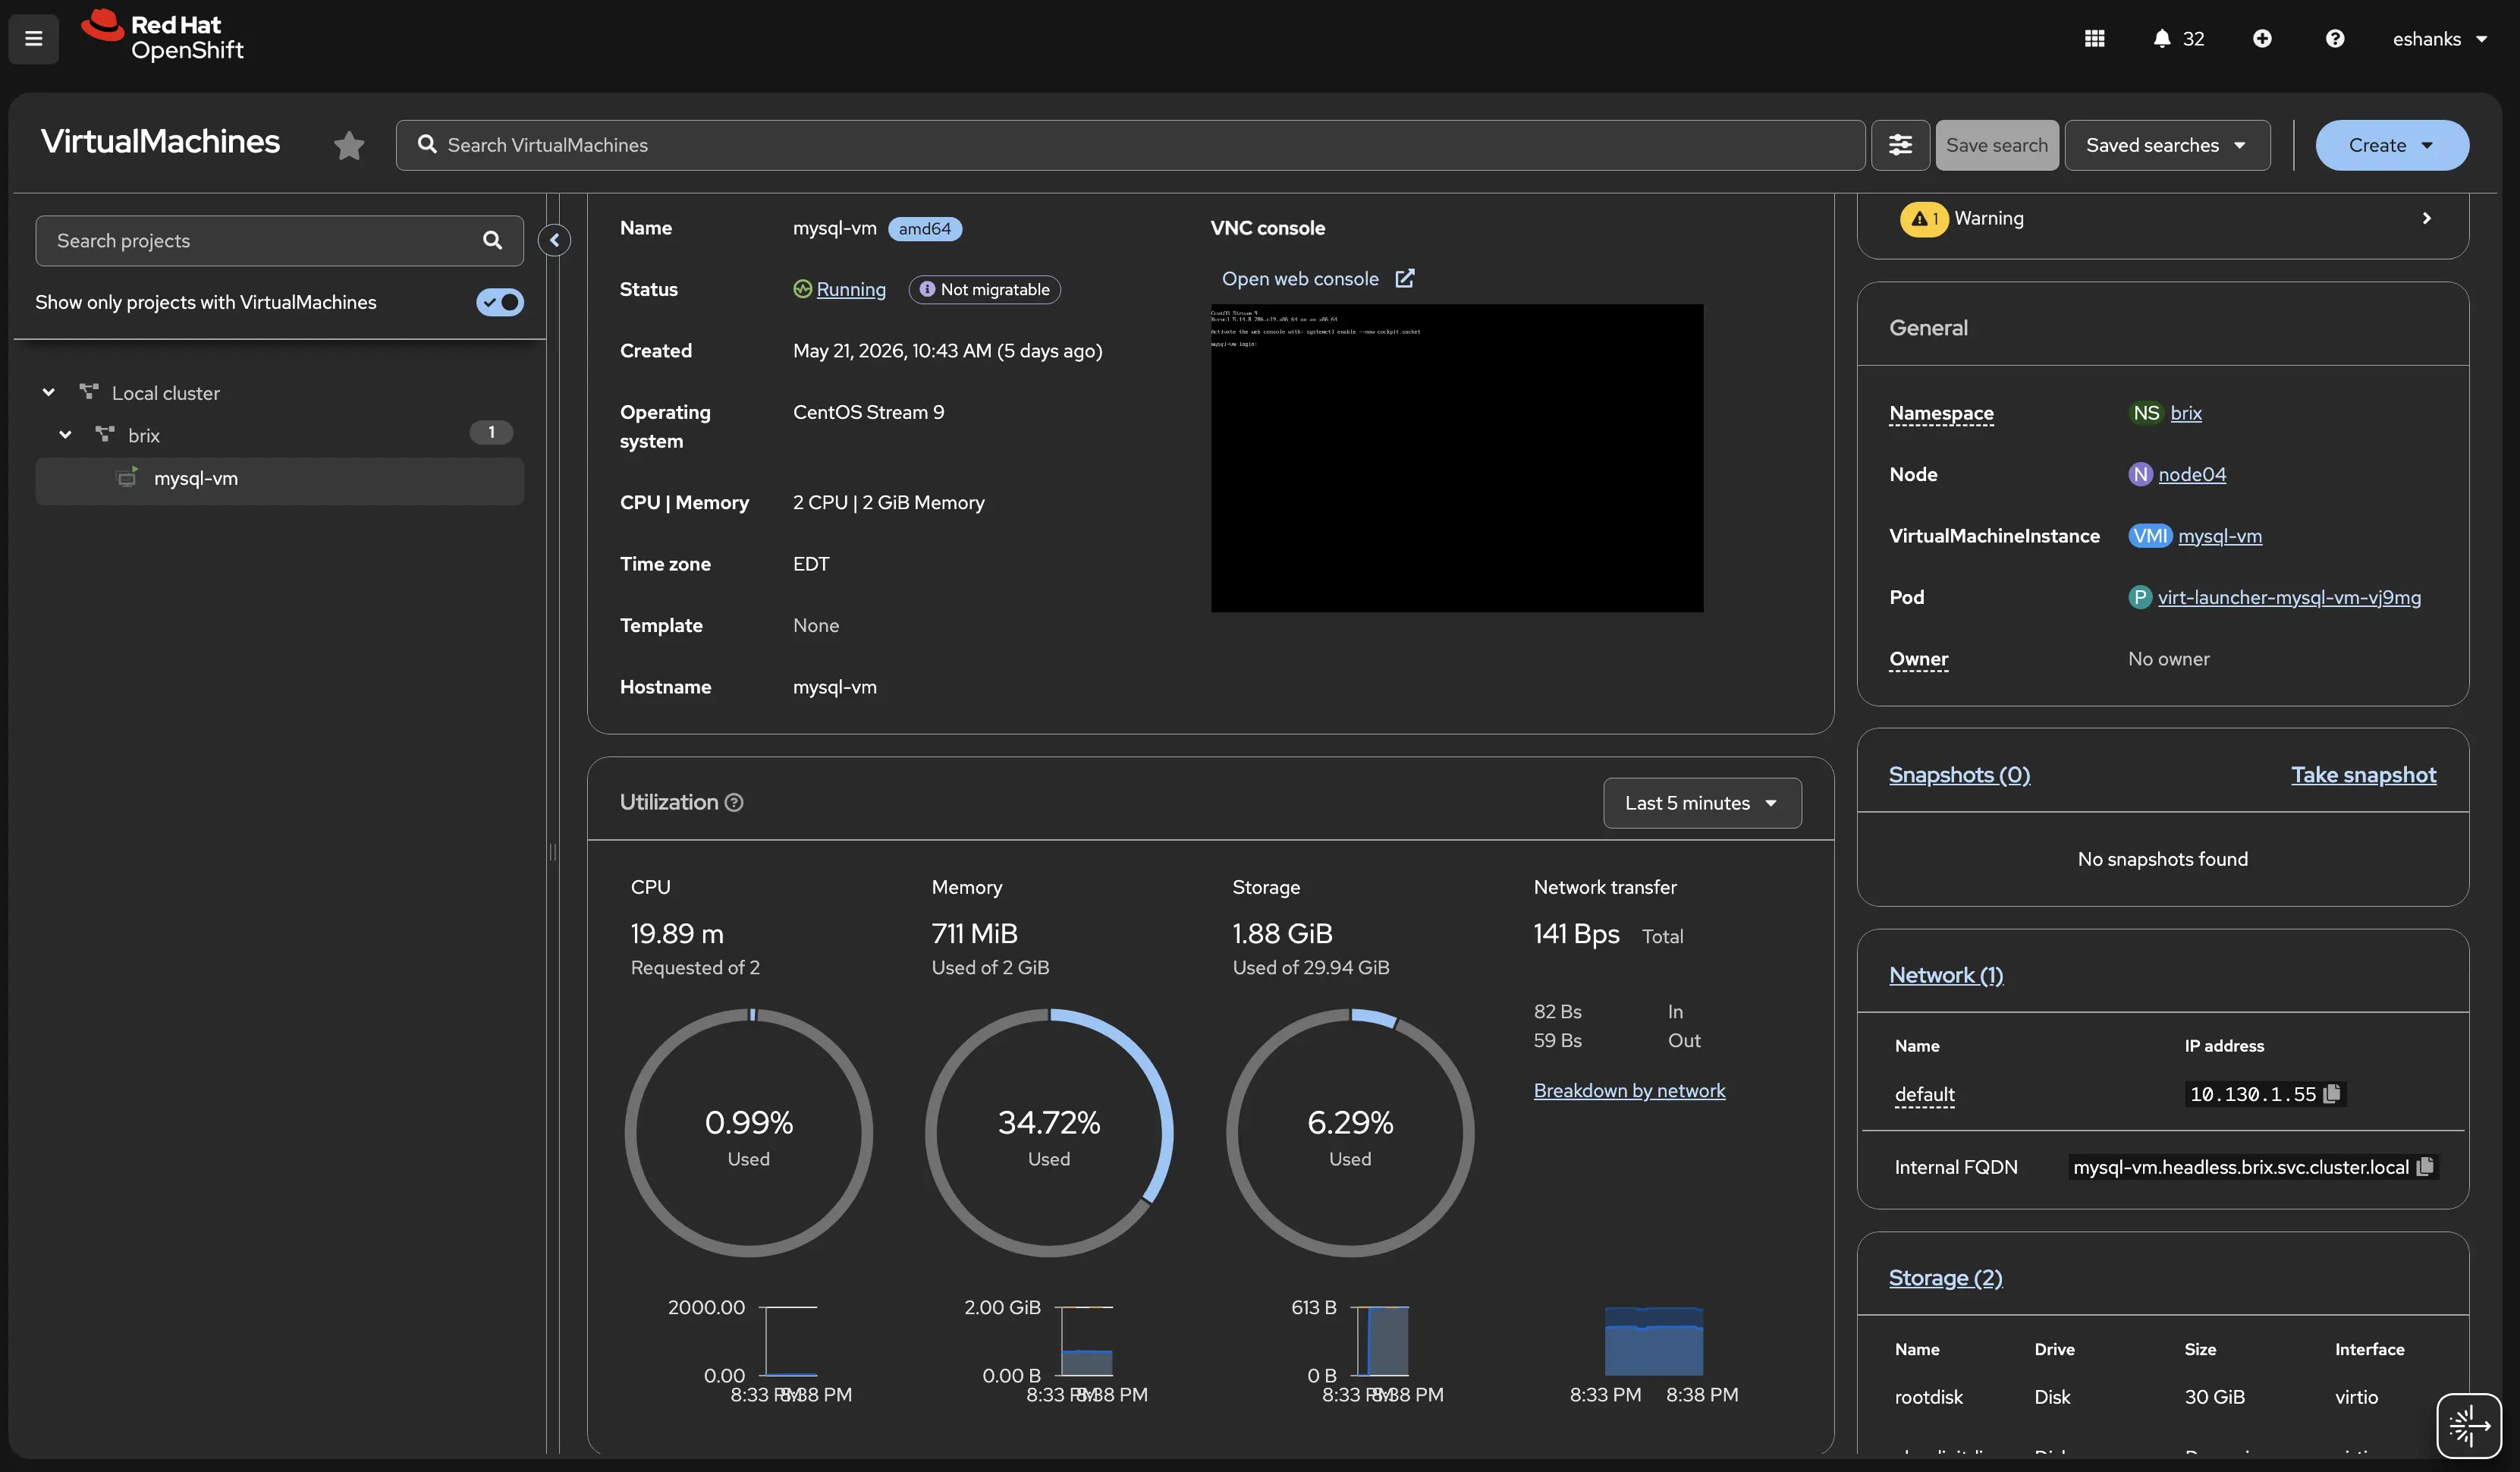This screenshot has width=2520, height=1472.
Task: Open the AI assistant sparkle button
Action: click(2468, 1425)
